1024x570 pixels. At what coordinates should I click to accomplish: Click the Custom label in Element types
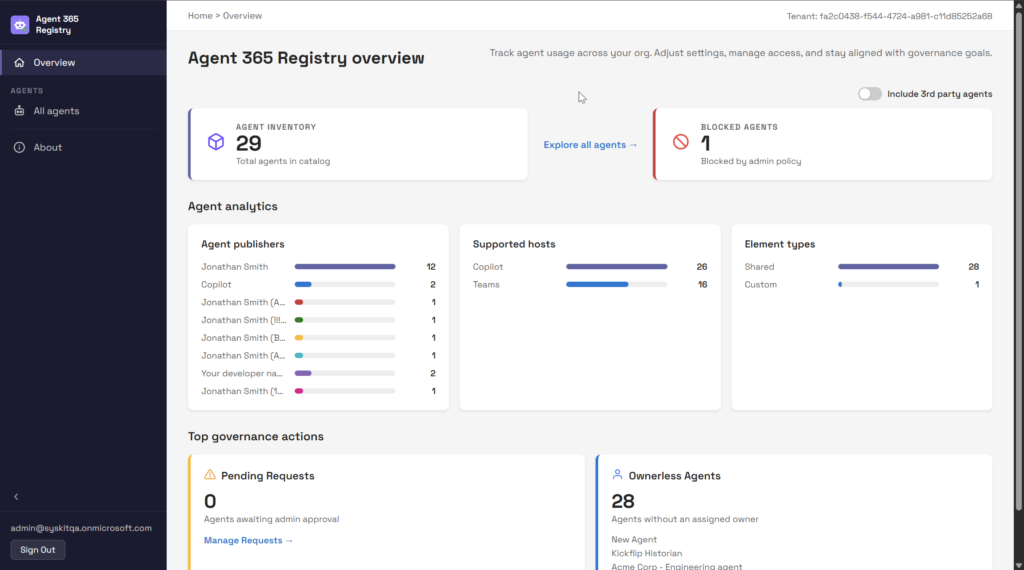point(761,285)
